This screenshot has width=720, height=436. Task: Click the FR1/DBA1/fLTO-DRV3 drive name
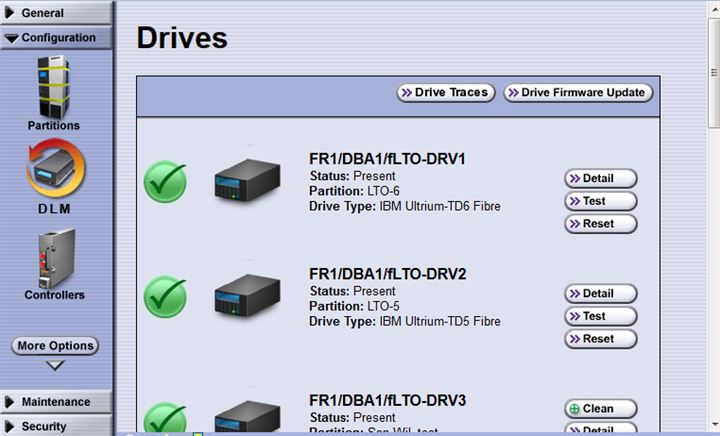(x=387, y=400)
